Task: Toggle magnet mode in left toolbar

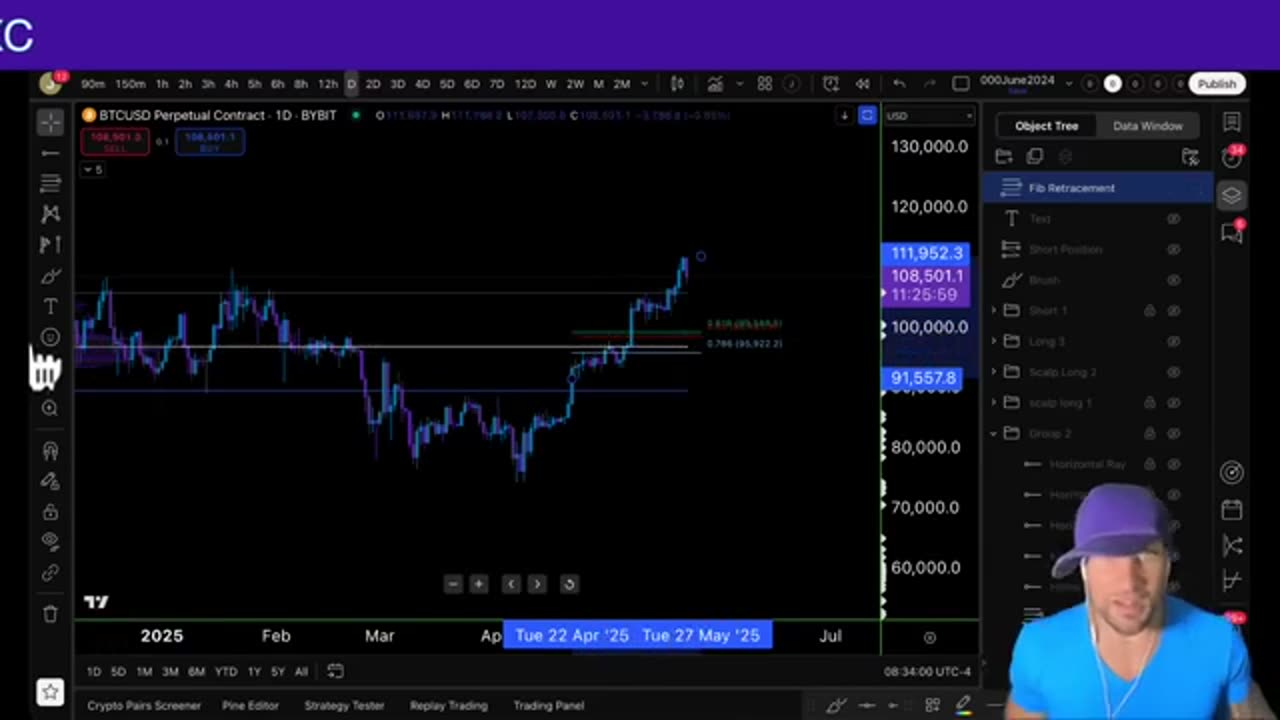Action: coord(50,451)
